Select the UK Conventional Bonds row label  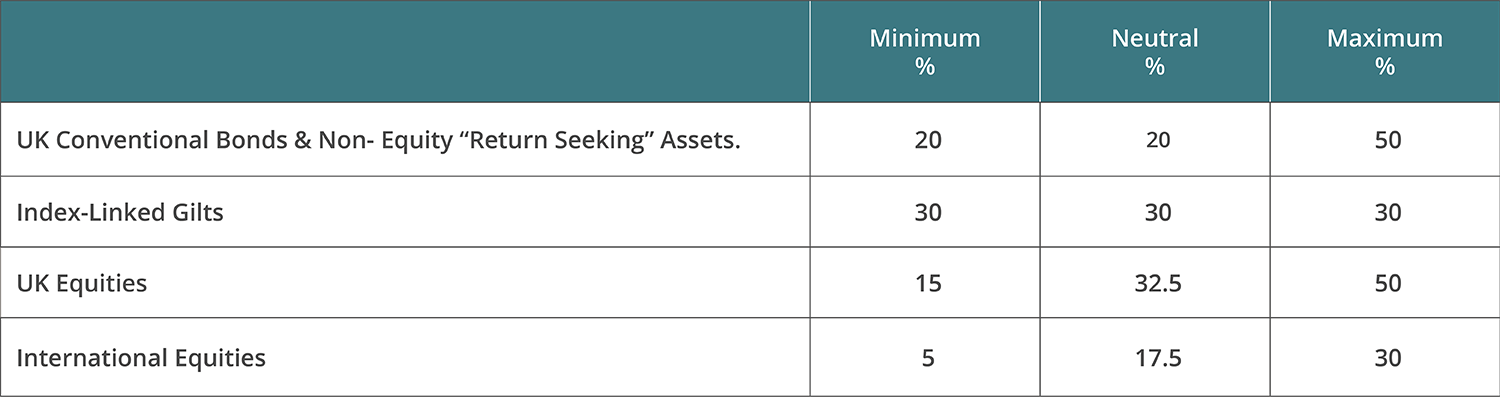click(x=379, y=139)
